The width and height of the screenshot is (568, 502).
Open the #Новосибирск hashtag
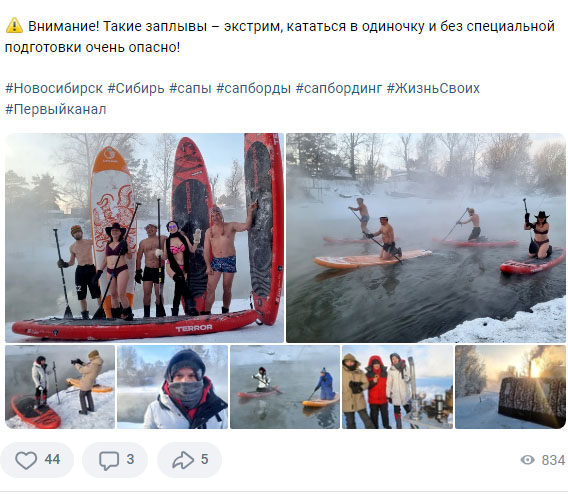point(54,88)
